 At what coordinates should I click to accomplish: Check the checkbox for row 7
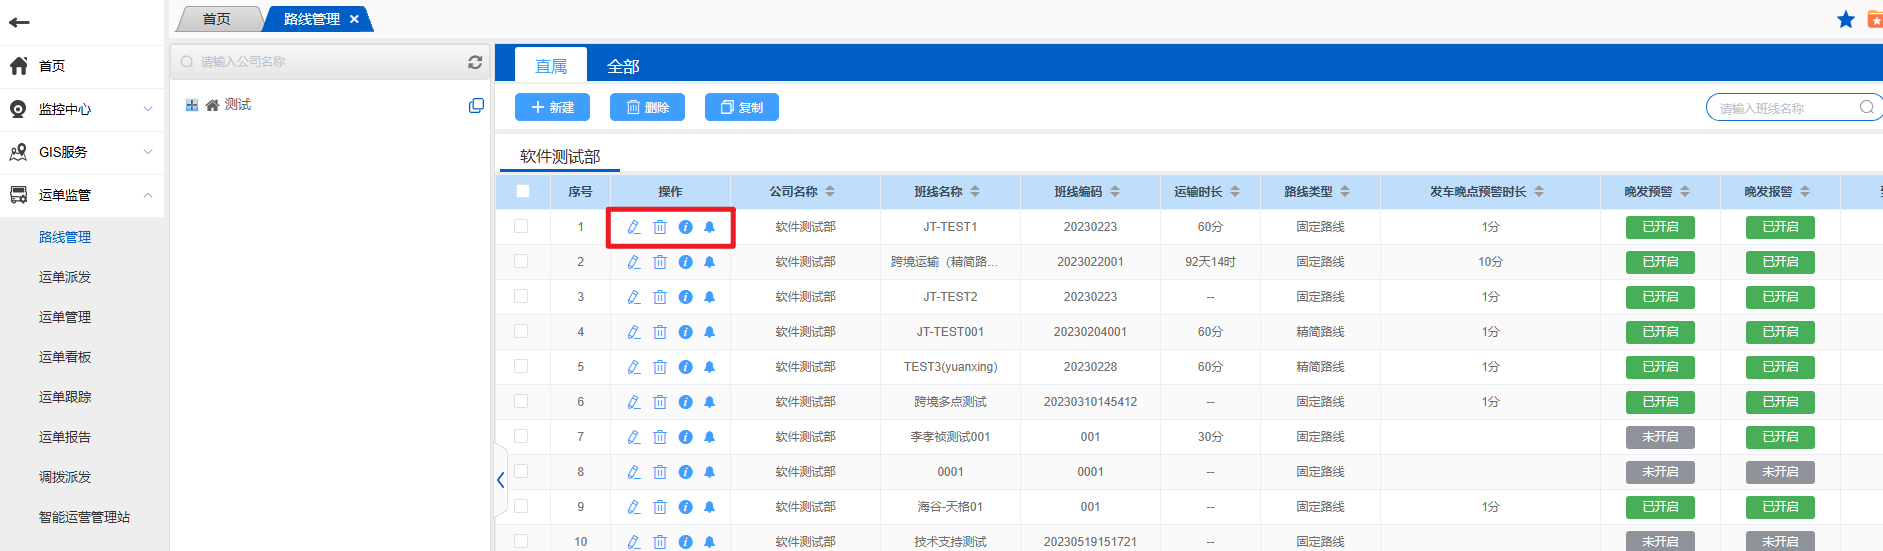(521, 436)
